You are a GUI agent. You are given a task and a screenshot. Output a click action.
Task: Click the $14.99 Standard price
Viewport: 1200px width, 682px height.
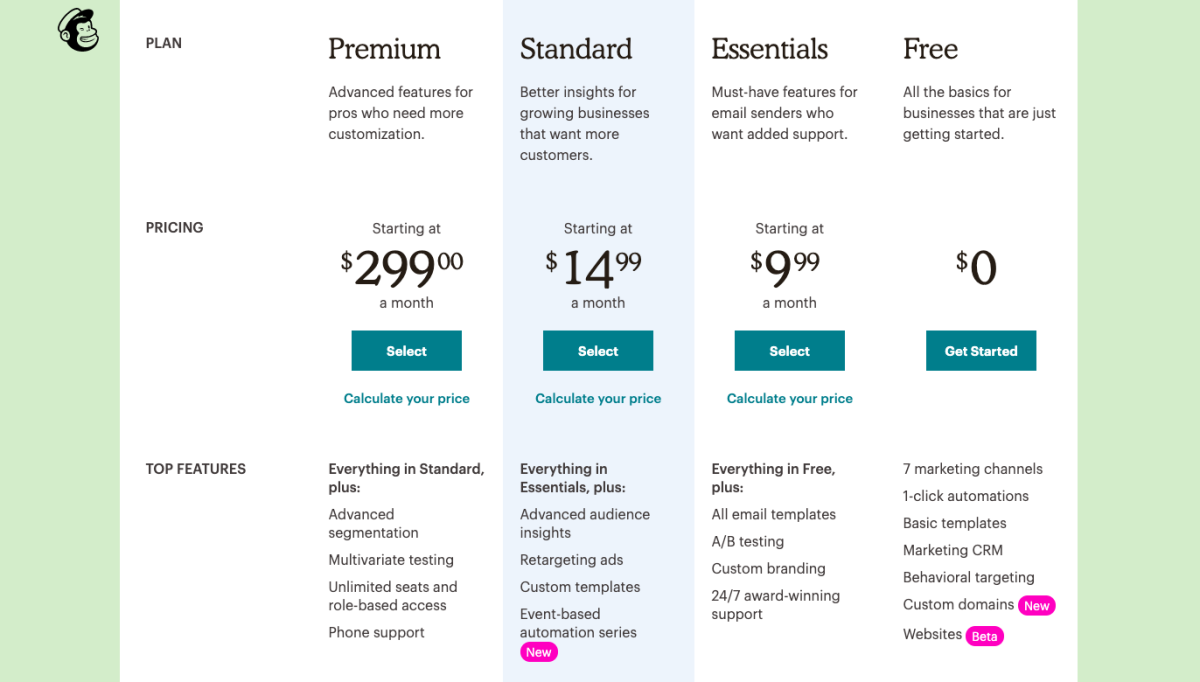pyautogui.click(x=594, y=268)
